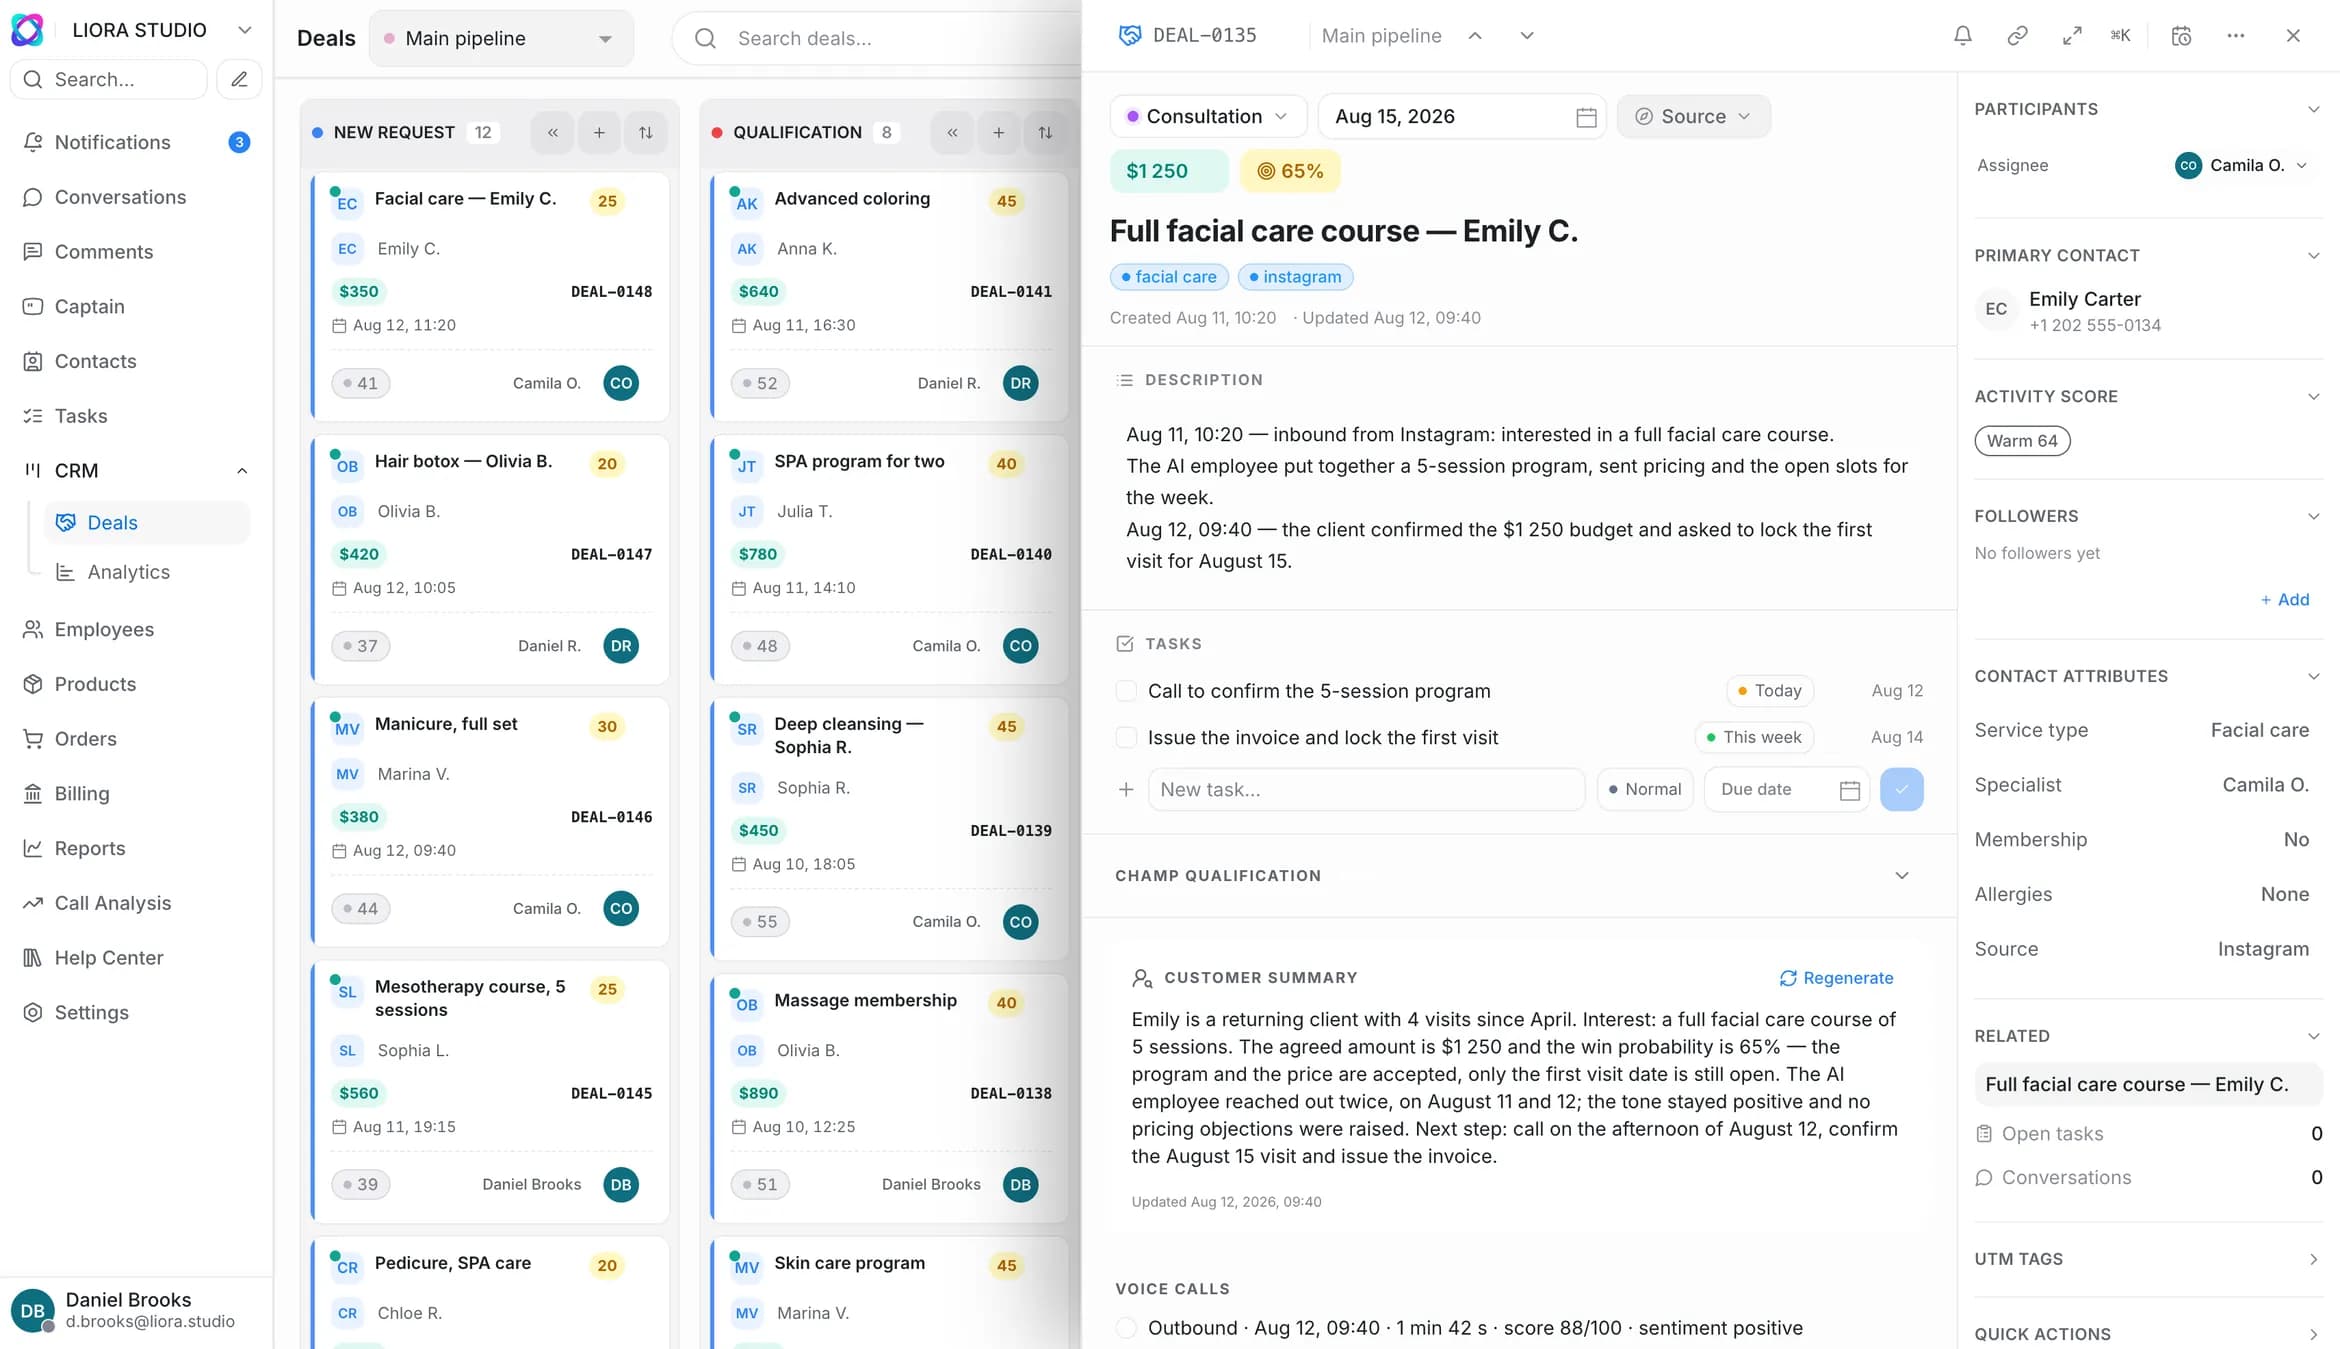
Task: Check off 'Call to confirm the 5-session program'
Action: click(1126, 691)
